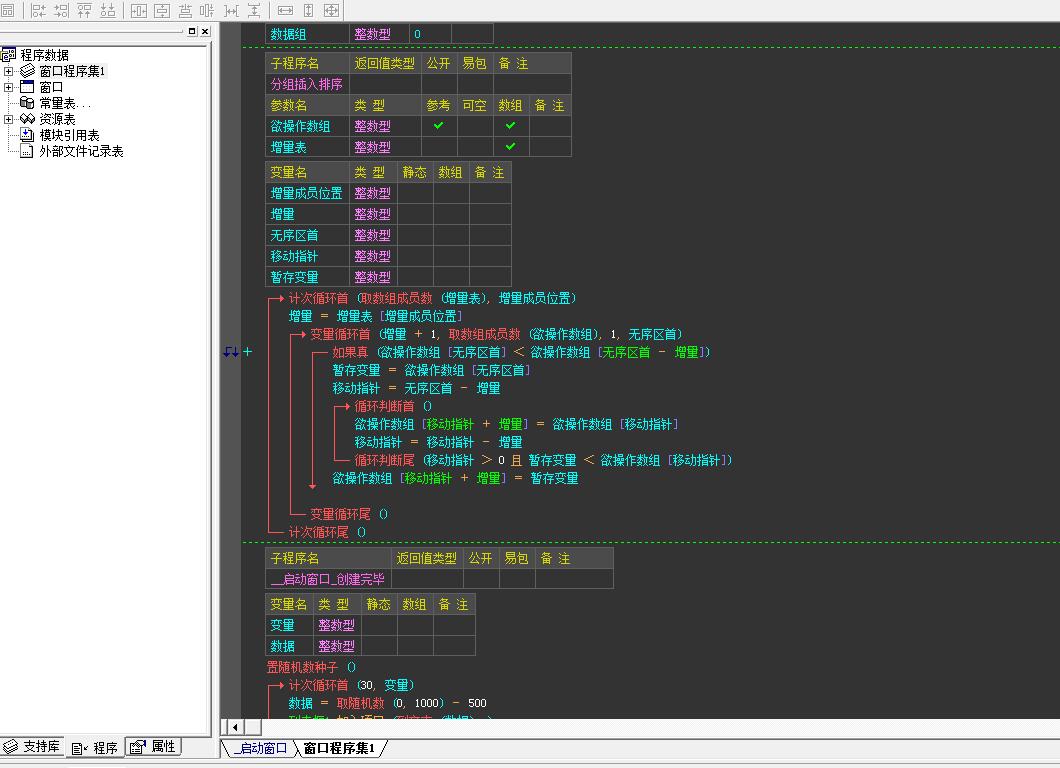Click the make same height icon

coord(308,10)
